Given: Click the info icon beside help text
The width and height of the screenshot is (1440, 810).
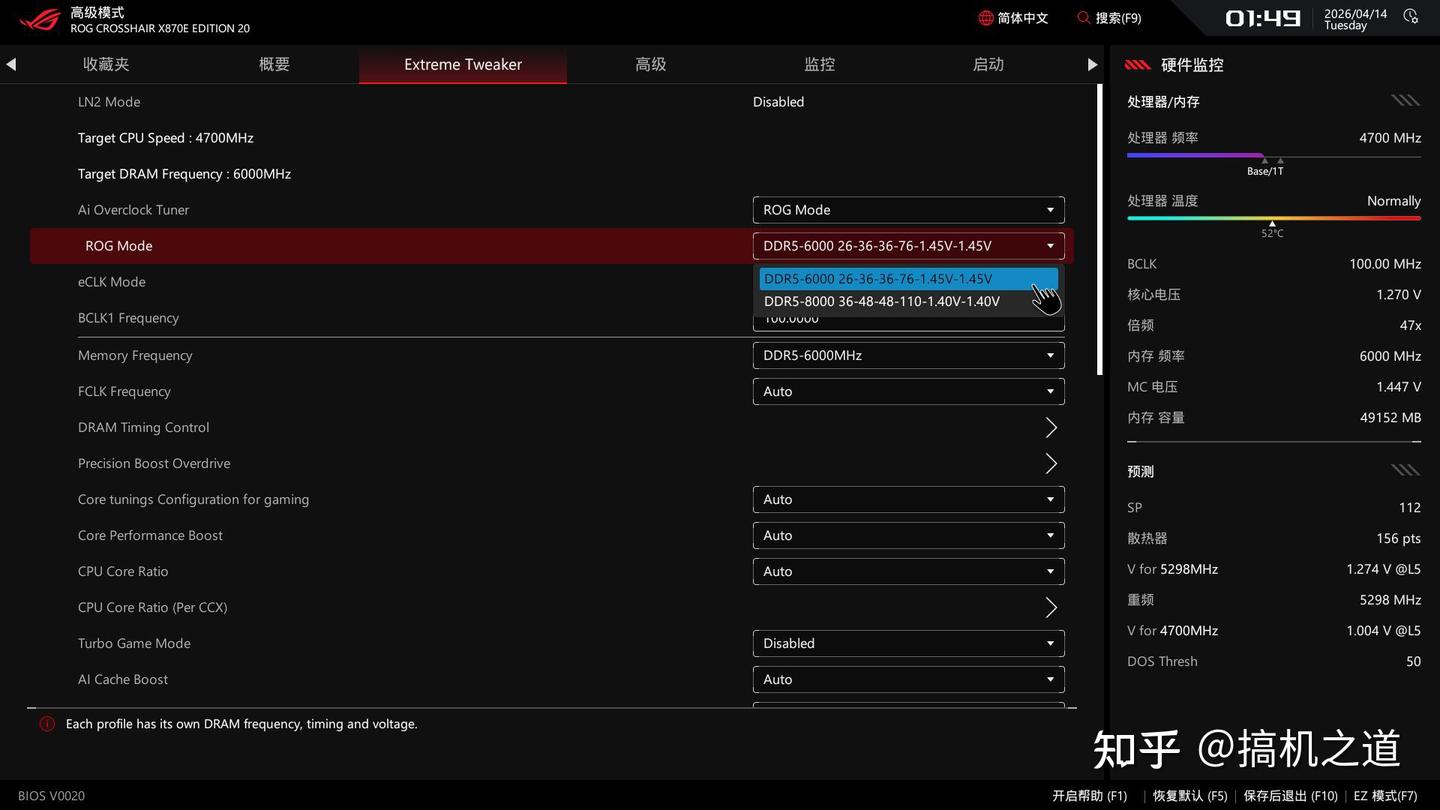Looking at the screenshot, I should click(x=47, y=724).
